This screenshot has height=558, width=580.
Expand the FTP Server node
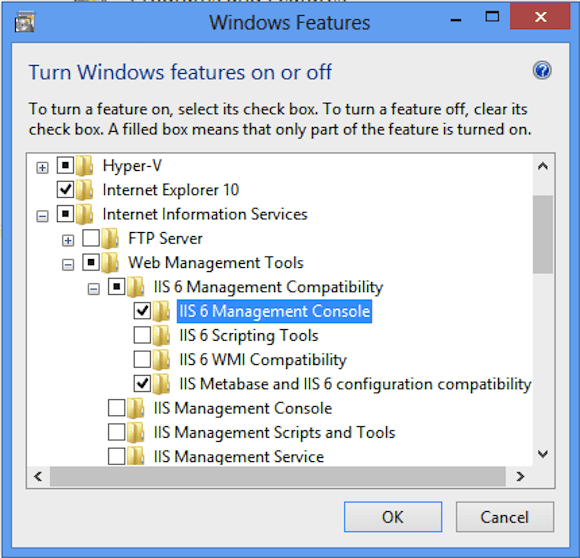coord(68,241)
